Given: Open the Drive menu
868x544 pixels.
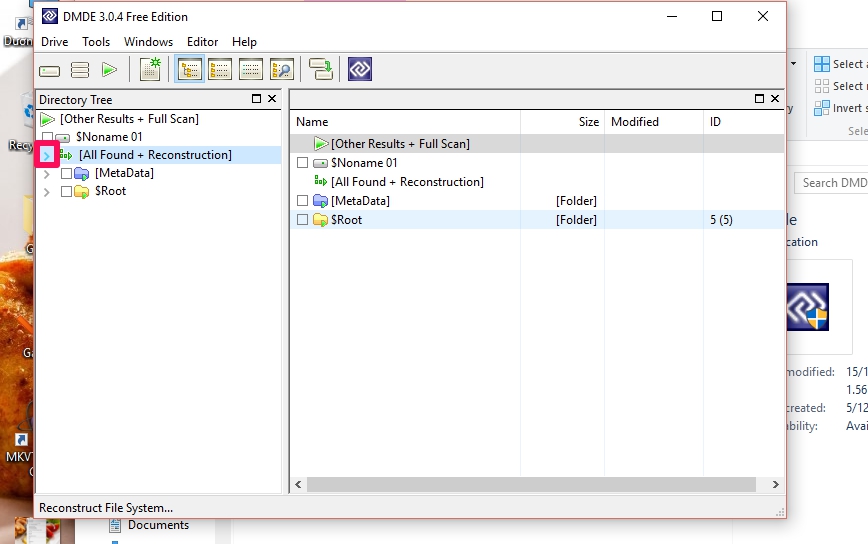Looking at the screenshot, I should point(54,42).
